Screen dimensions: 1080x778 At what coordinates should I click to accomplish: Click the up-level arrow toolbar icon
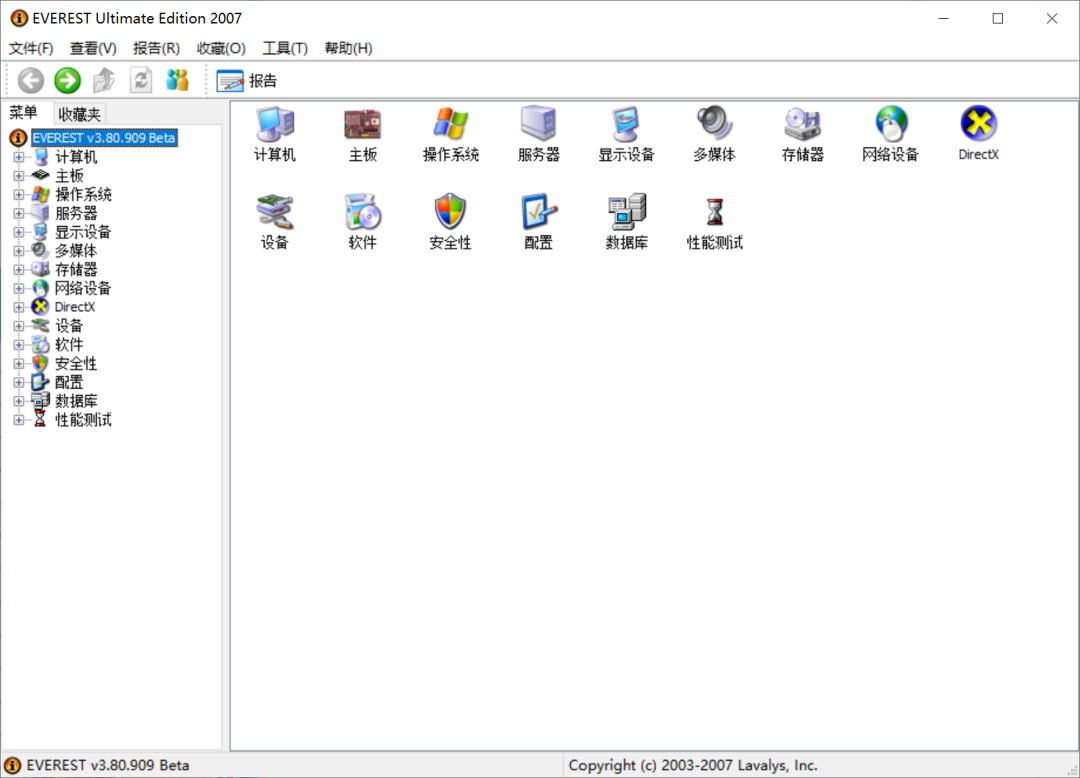[104, 81]
